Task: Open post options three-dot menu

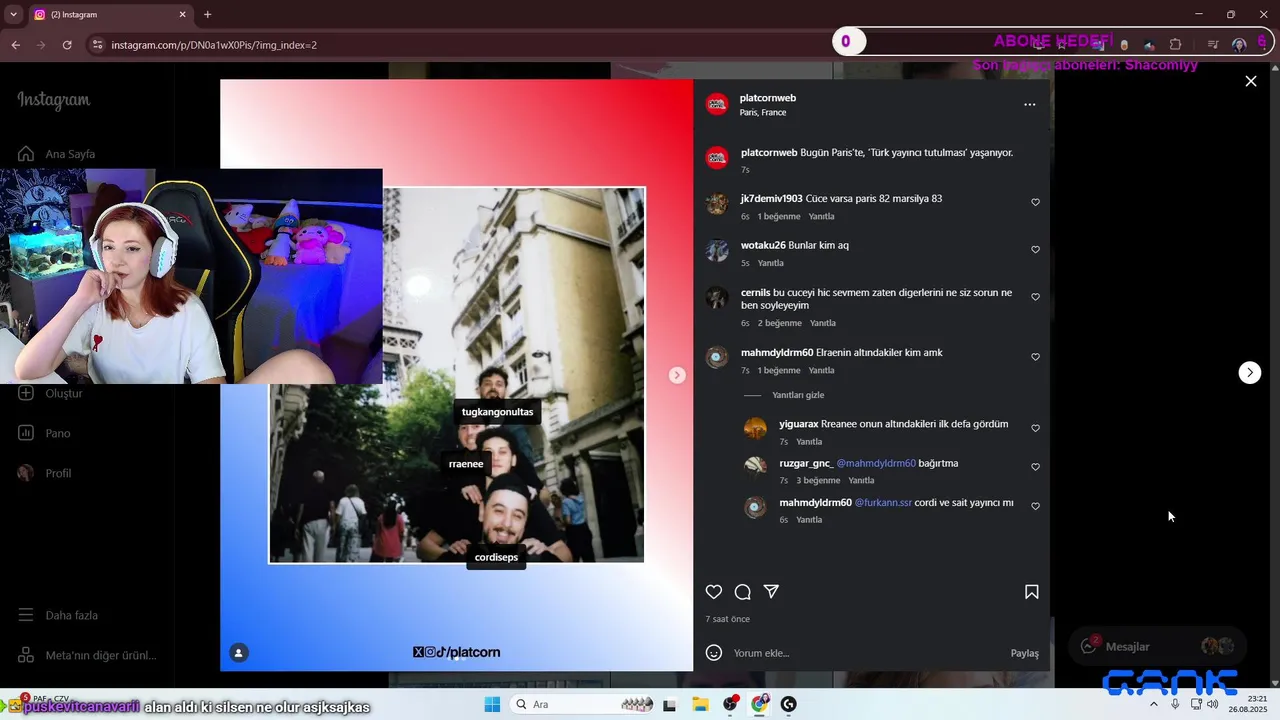Action: tap(1029, 104)
